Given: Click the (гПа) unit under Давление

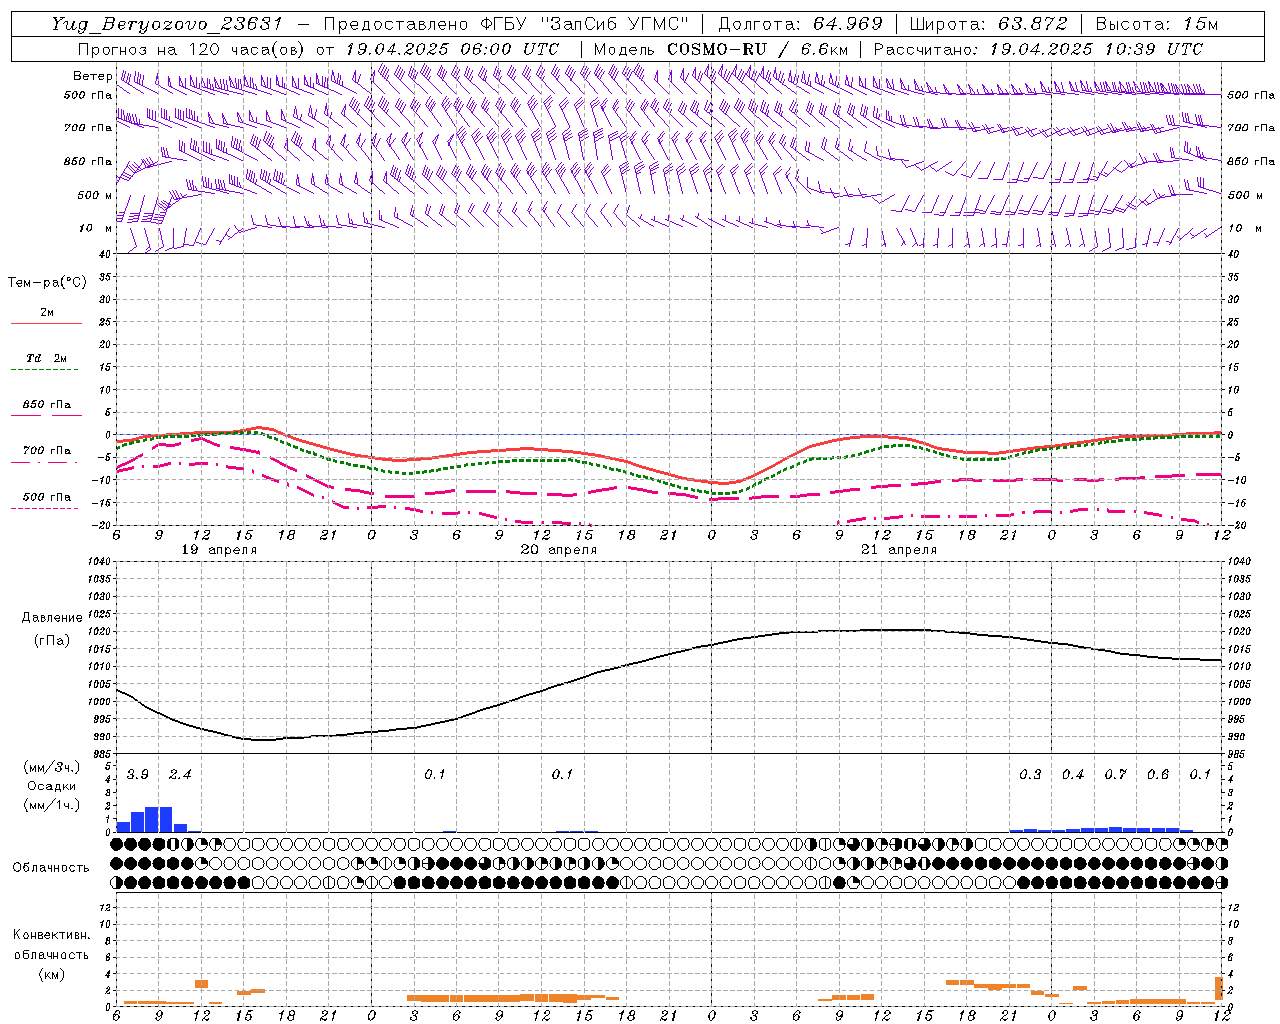Looking at the screenshot, I should click(x=52, y=641).
